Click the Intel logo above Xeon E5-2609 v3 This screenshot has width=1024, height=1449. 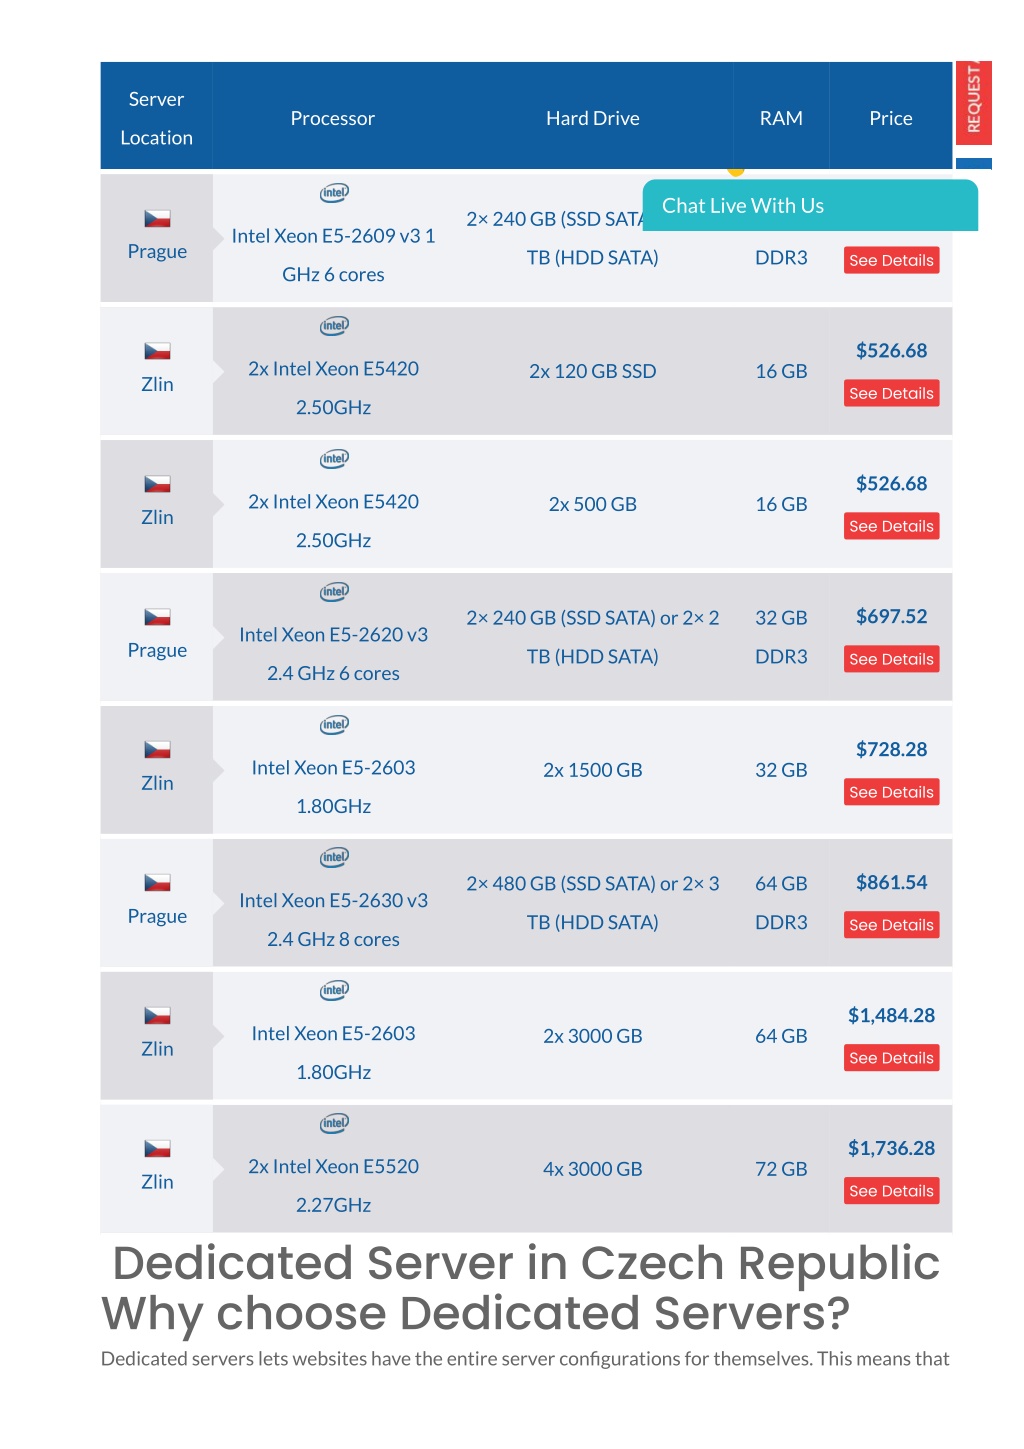coord(334,192)
